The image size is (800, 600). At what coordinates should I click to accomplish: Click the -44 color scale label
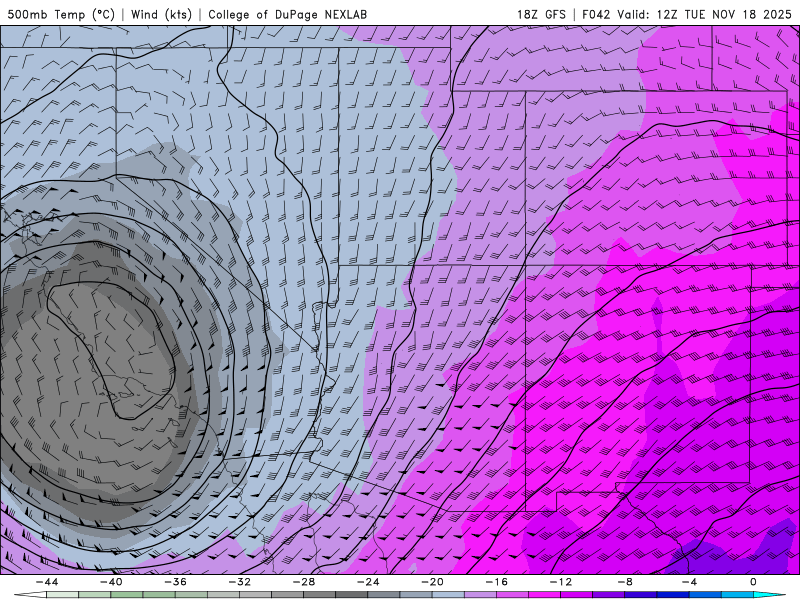point(46,582)
